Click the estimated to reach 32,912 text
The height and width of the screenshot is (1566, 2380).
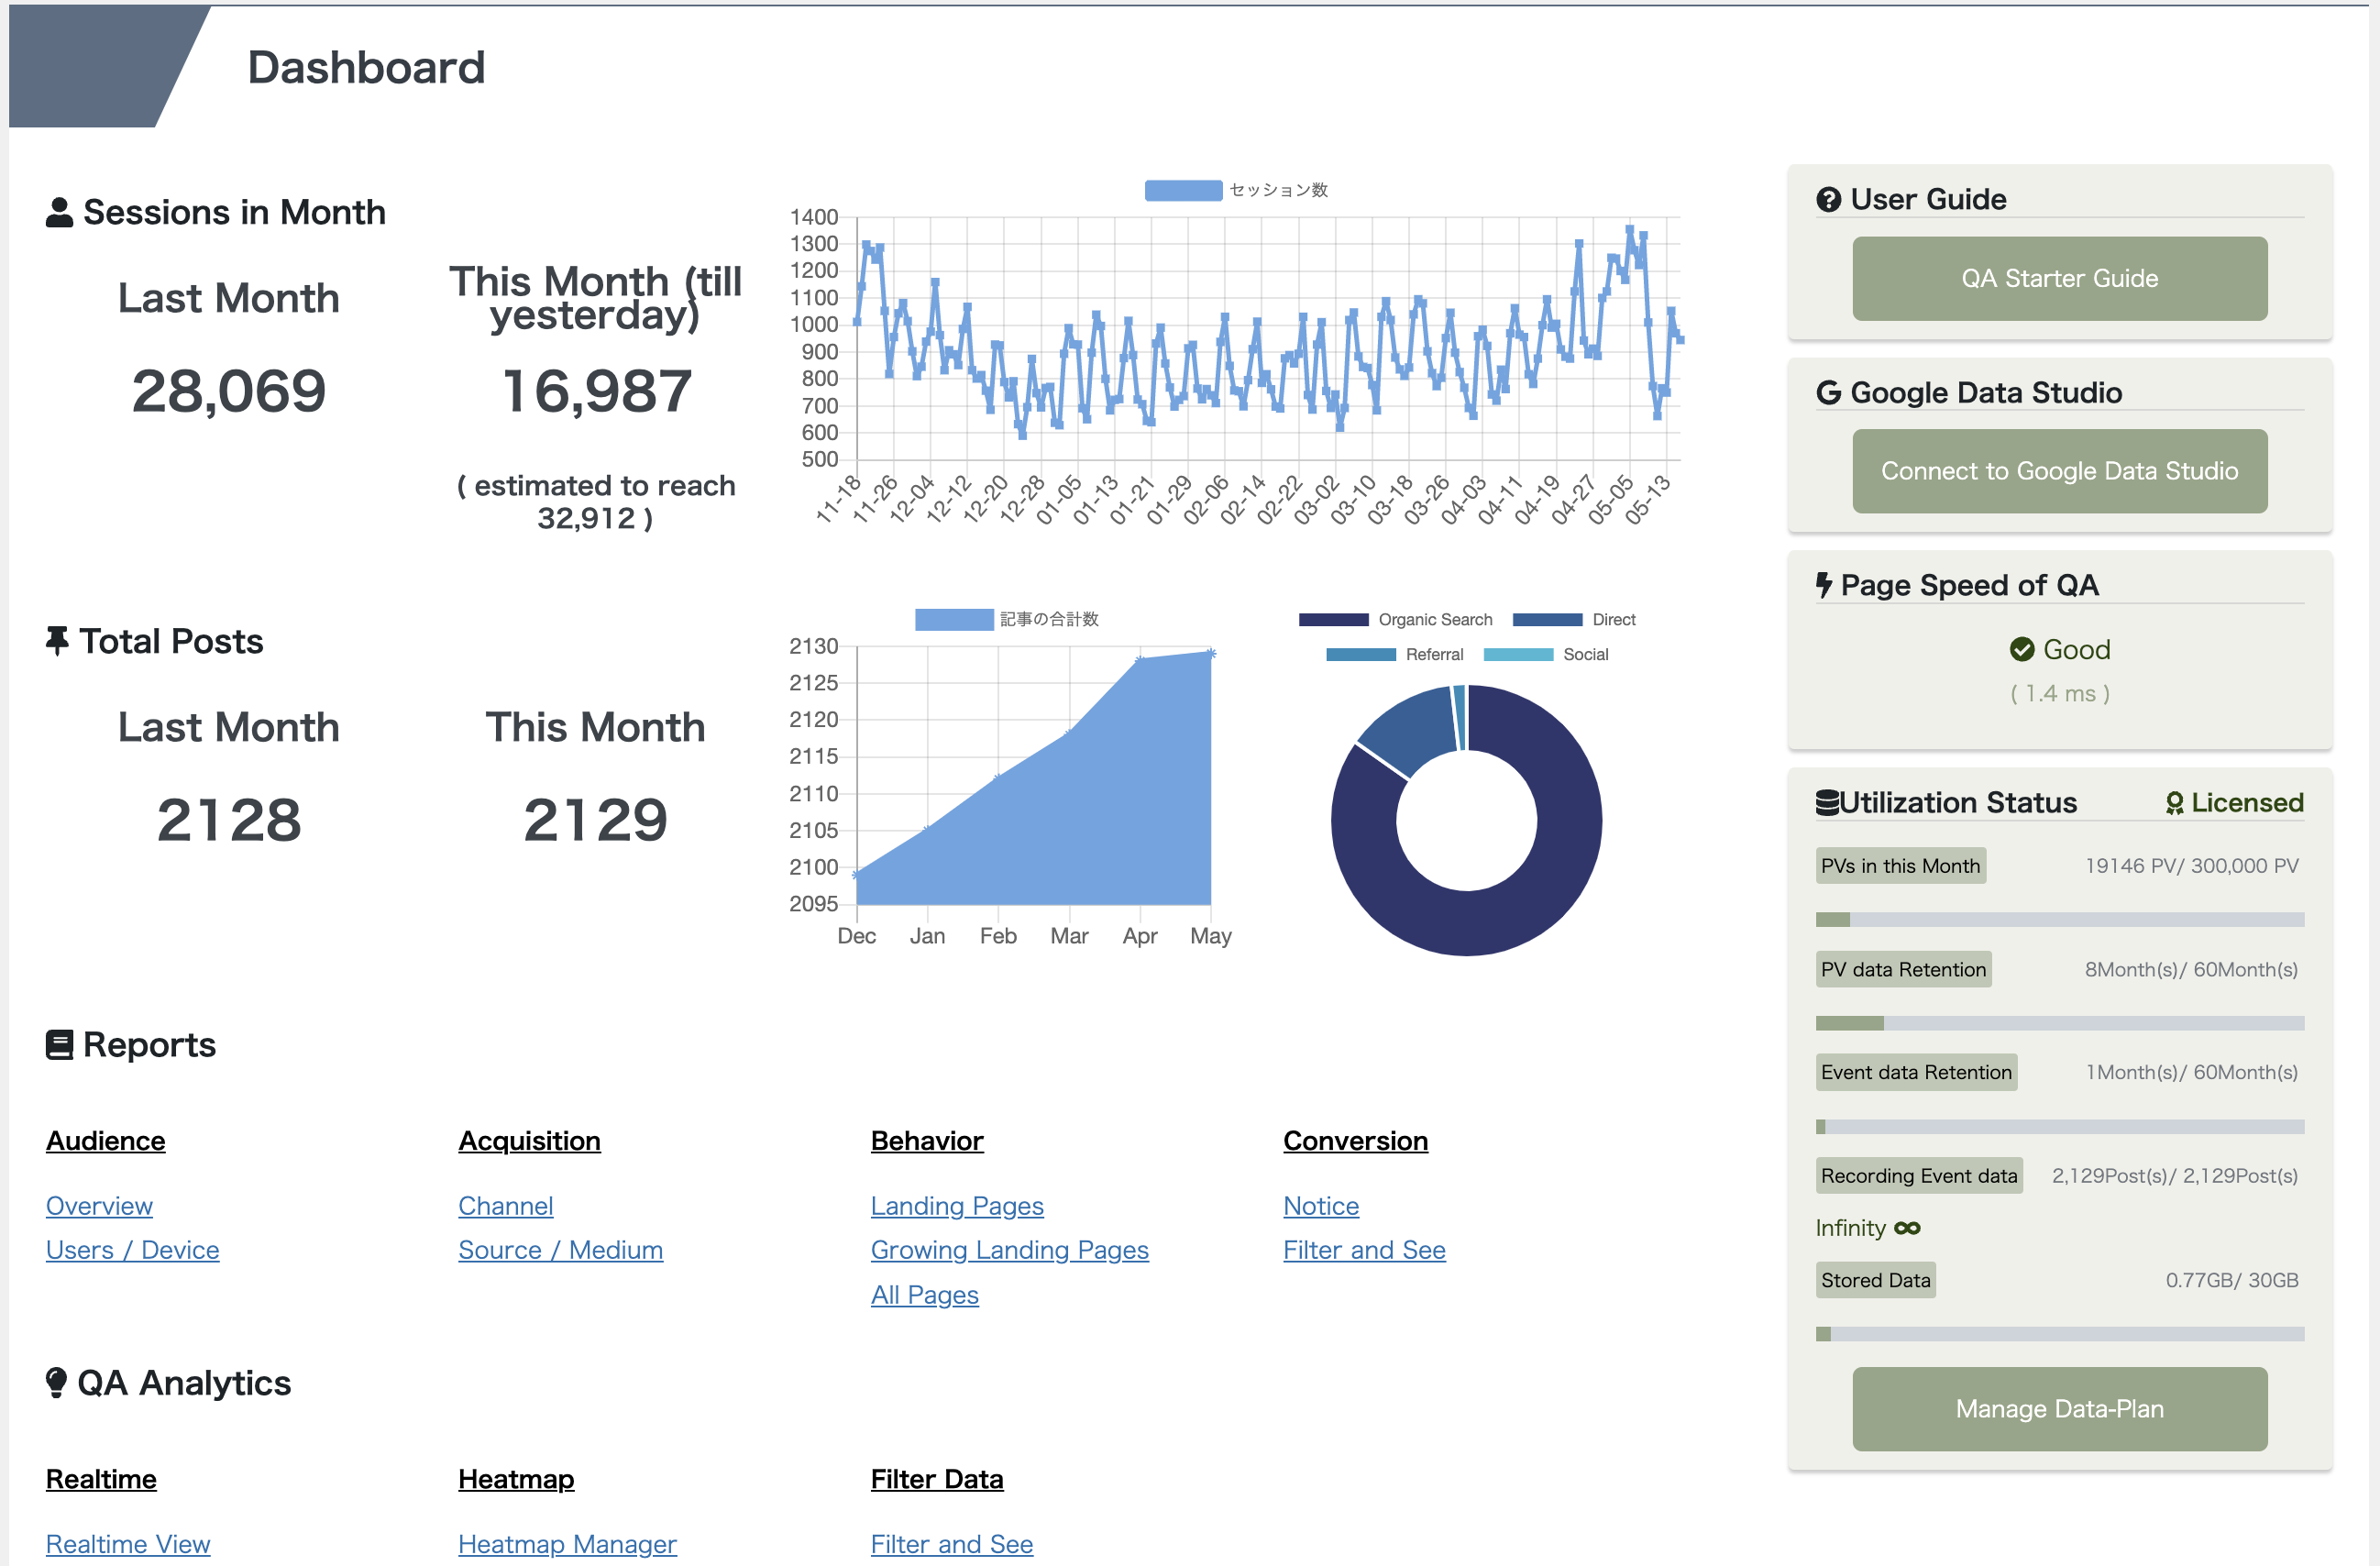[596, 502]
